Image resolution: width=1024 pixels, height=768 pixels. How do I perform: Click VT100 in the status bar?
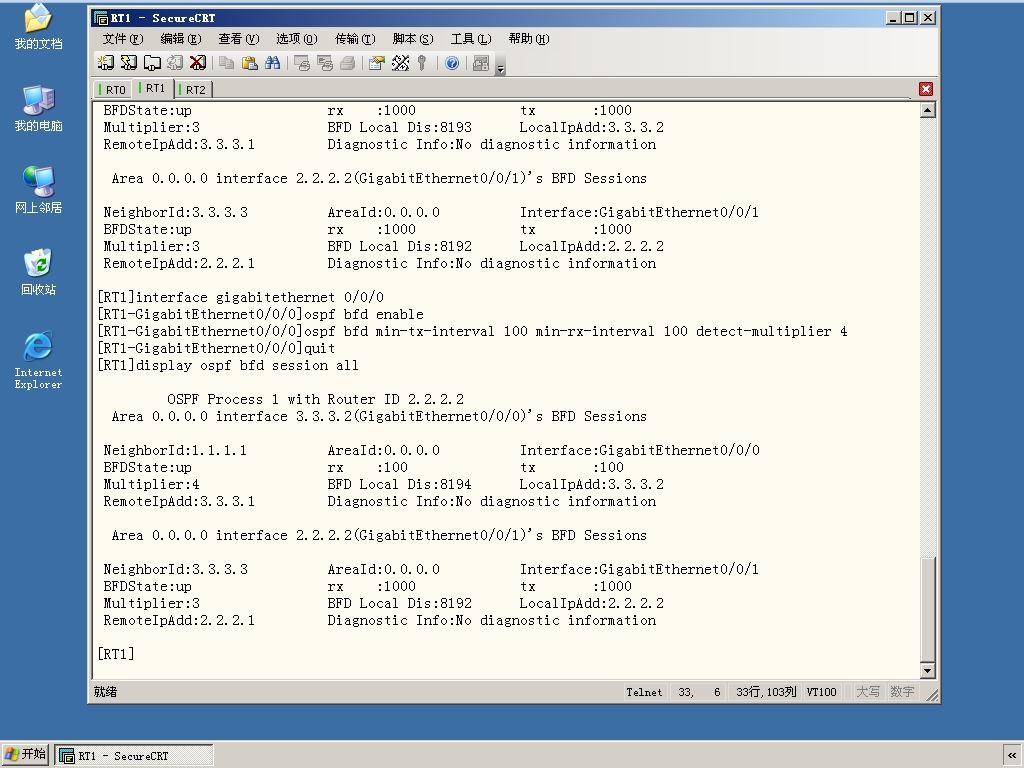tap(821, 692)
